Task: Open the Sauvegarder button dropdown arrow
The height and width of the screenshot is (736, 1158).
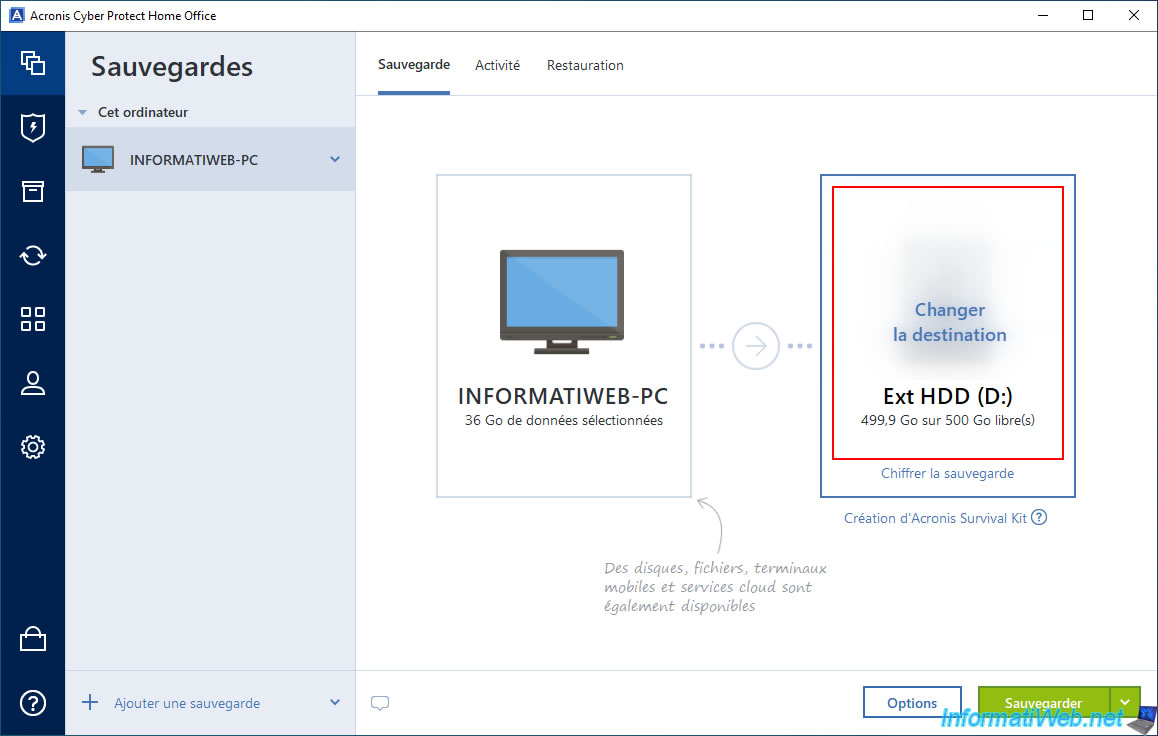Action: tap(1126, 703)
